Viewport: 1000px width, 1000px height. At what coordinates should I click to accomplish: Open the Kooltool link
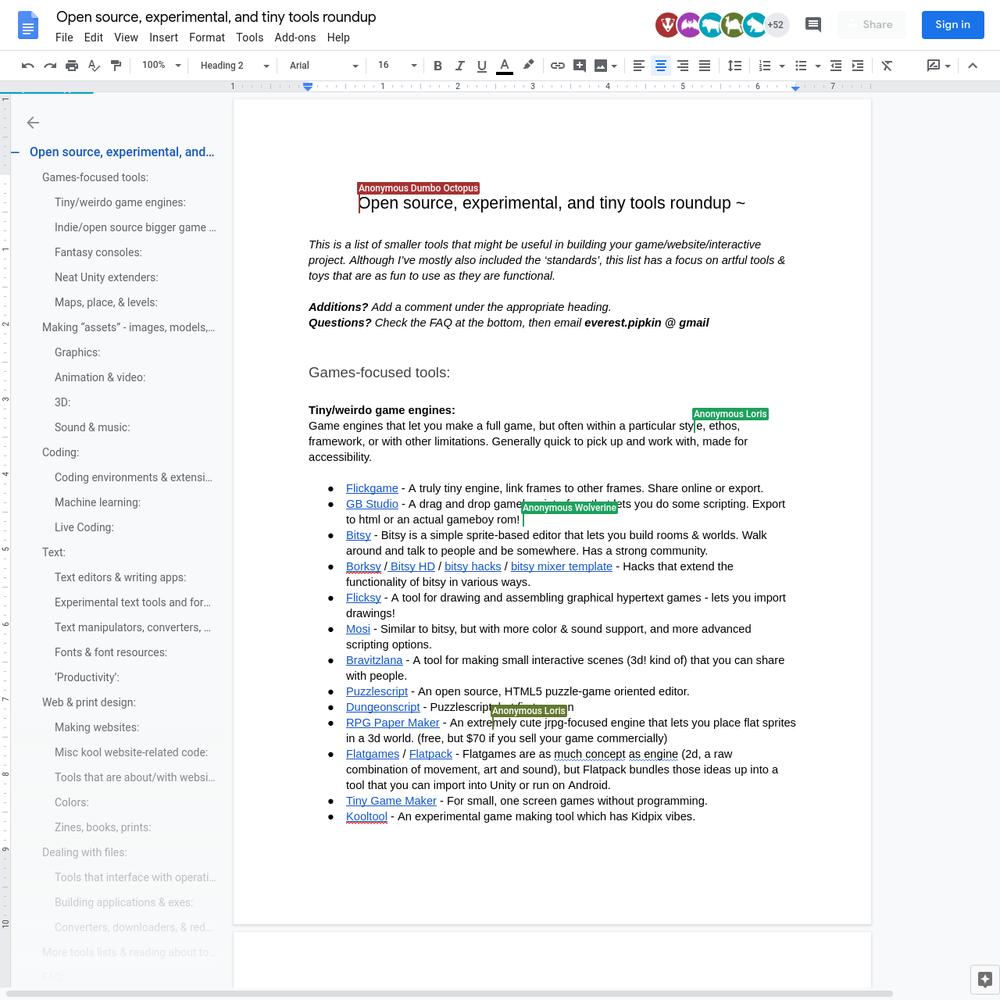coord(366,816)
